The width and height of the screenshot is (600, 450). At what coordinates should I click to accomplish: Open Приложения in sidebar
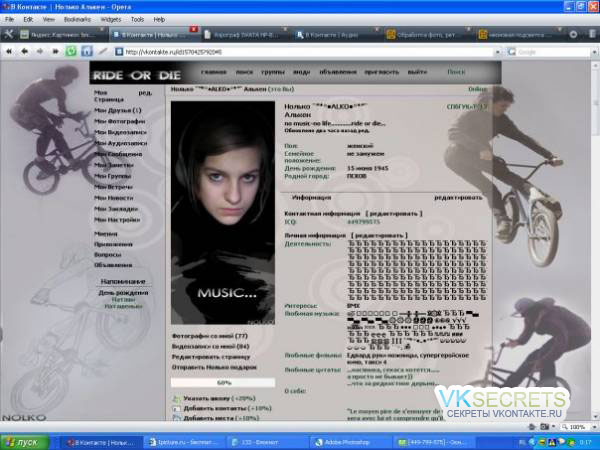113,245
